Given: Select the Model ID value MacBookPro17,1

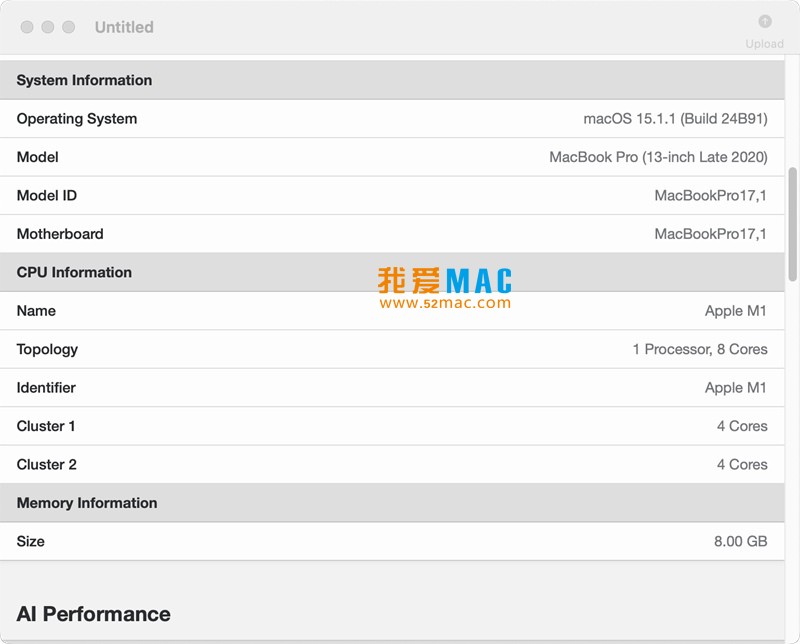Looking at the screenshot, I should pos(711,195).
